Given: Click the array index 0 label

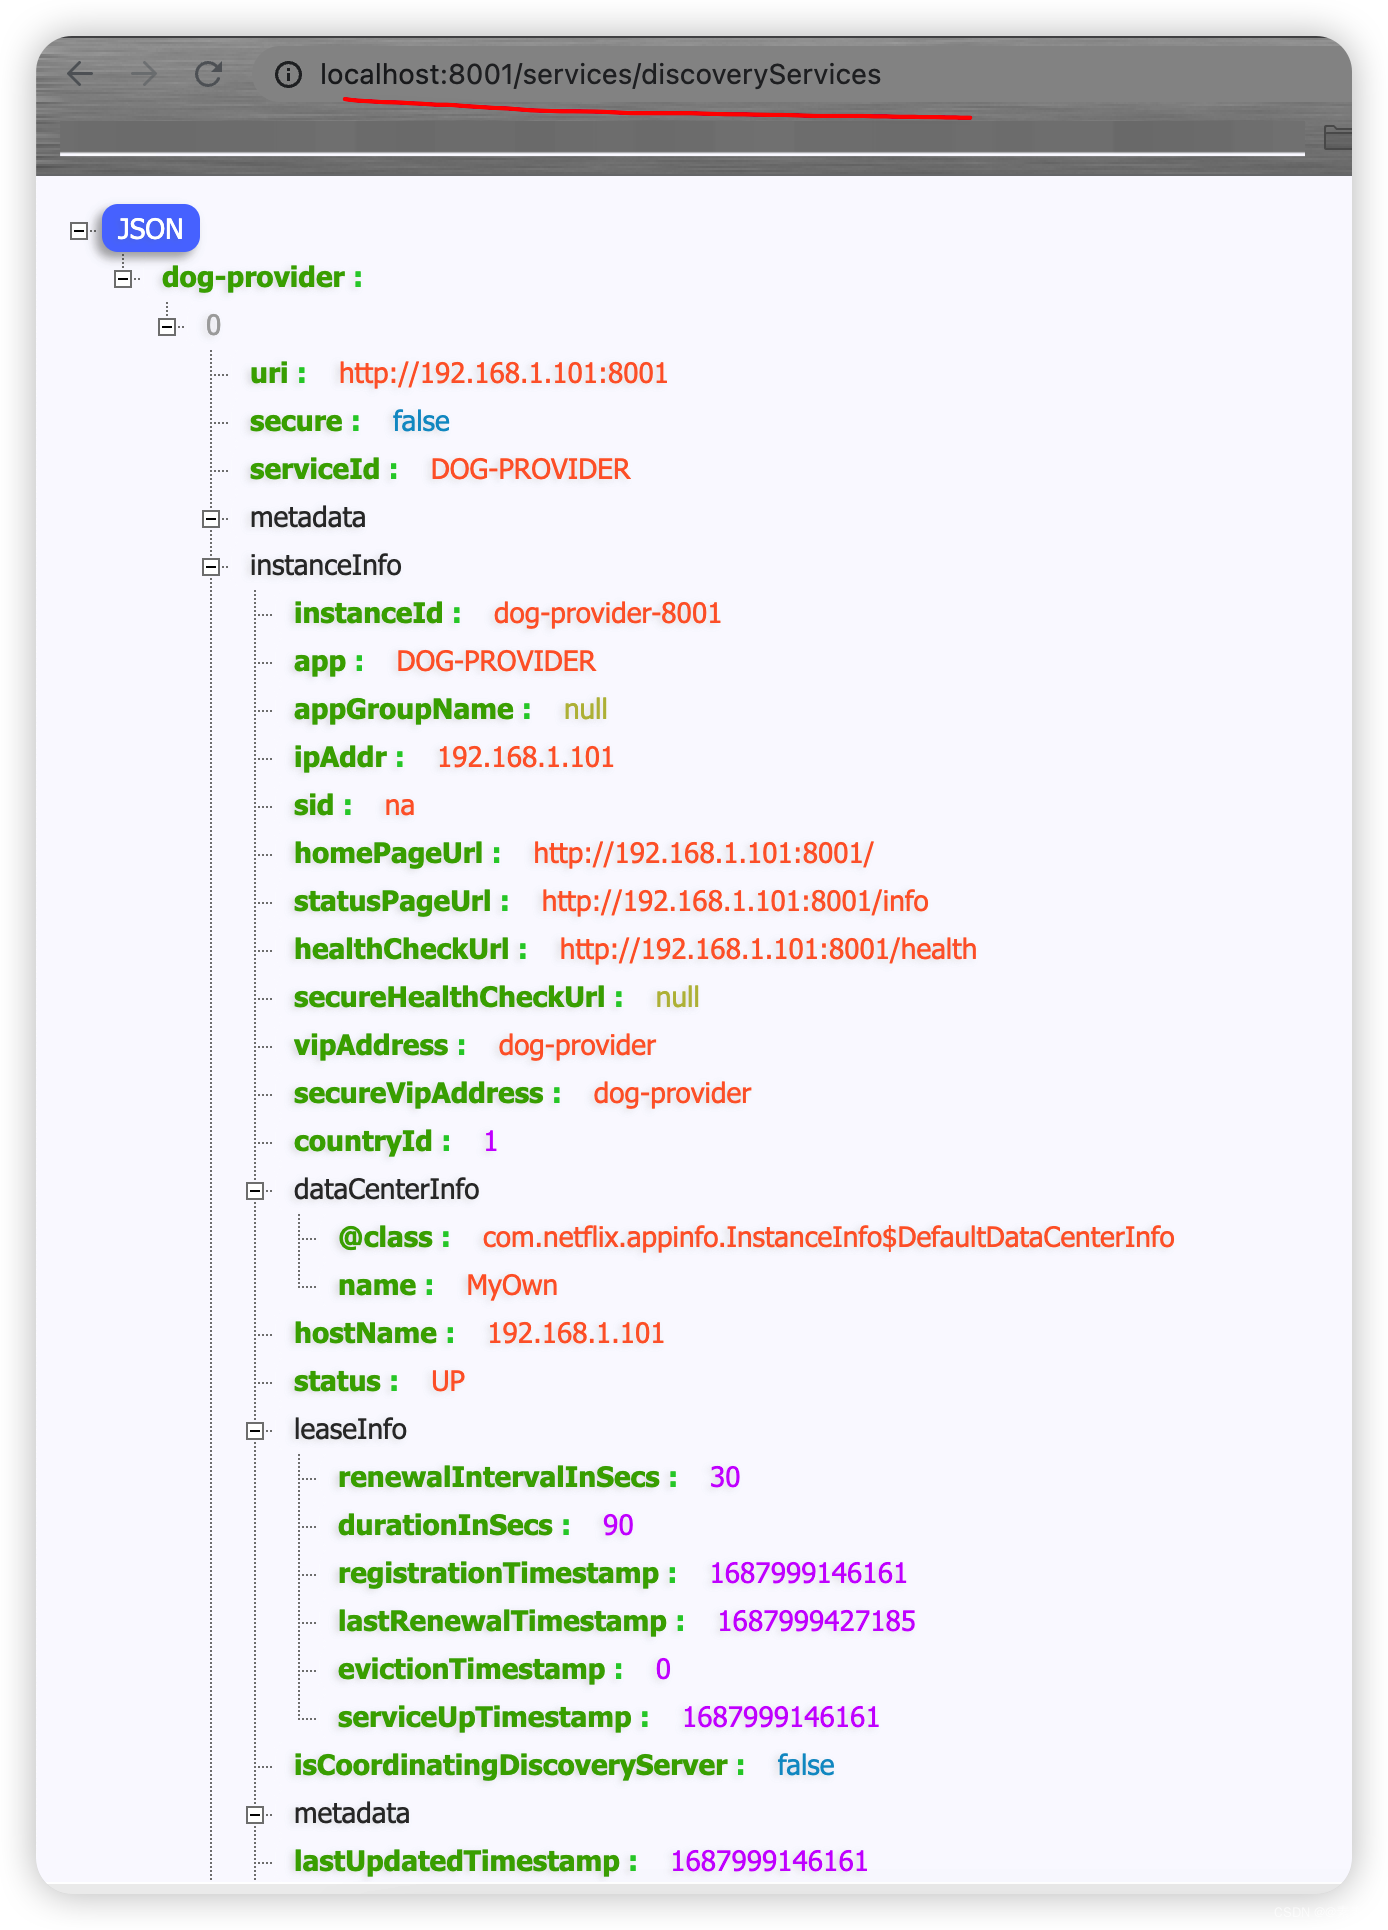Looking at the screenshot, I should [213, 325].
